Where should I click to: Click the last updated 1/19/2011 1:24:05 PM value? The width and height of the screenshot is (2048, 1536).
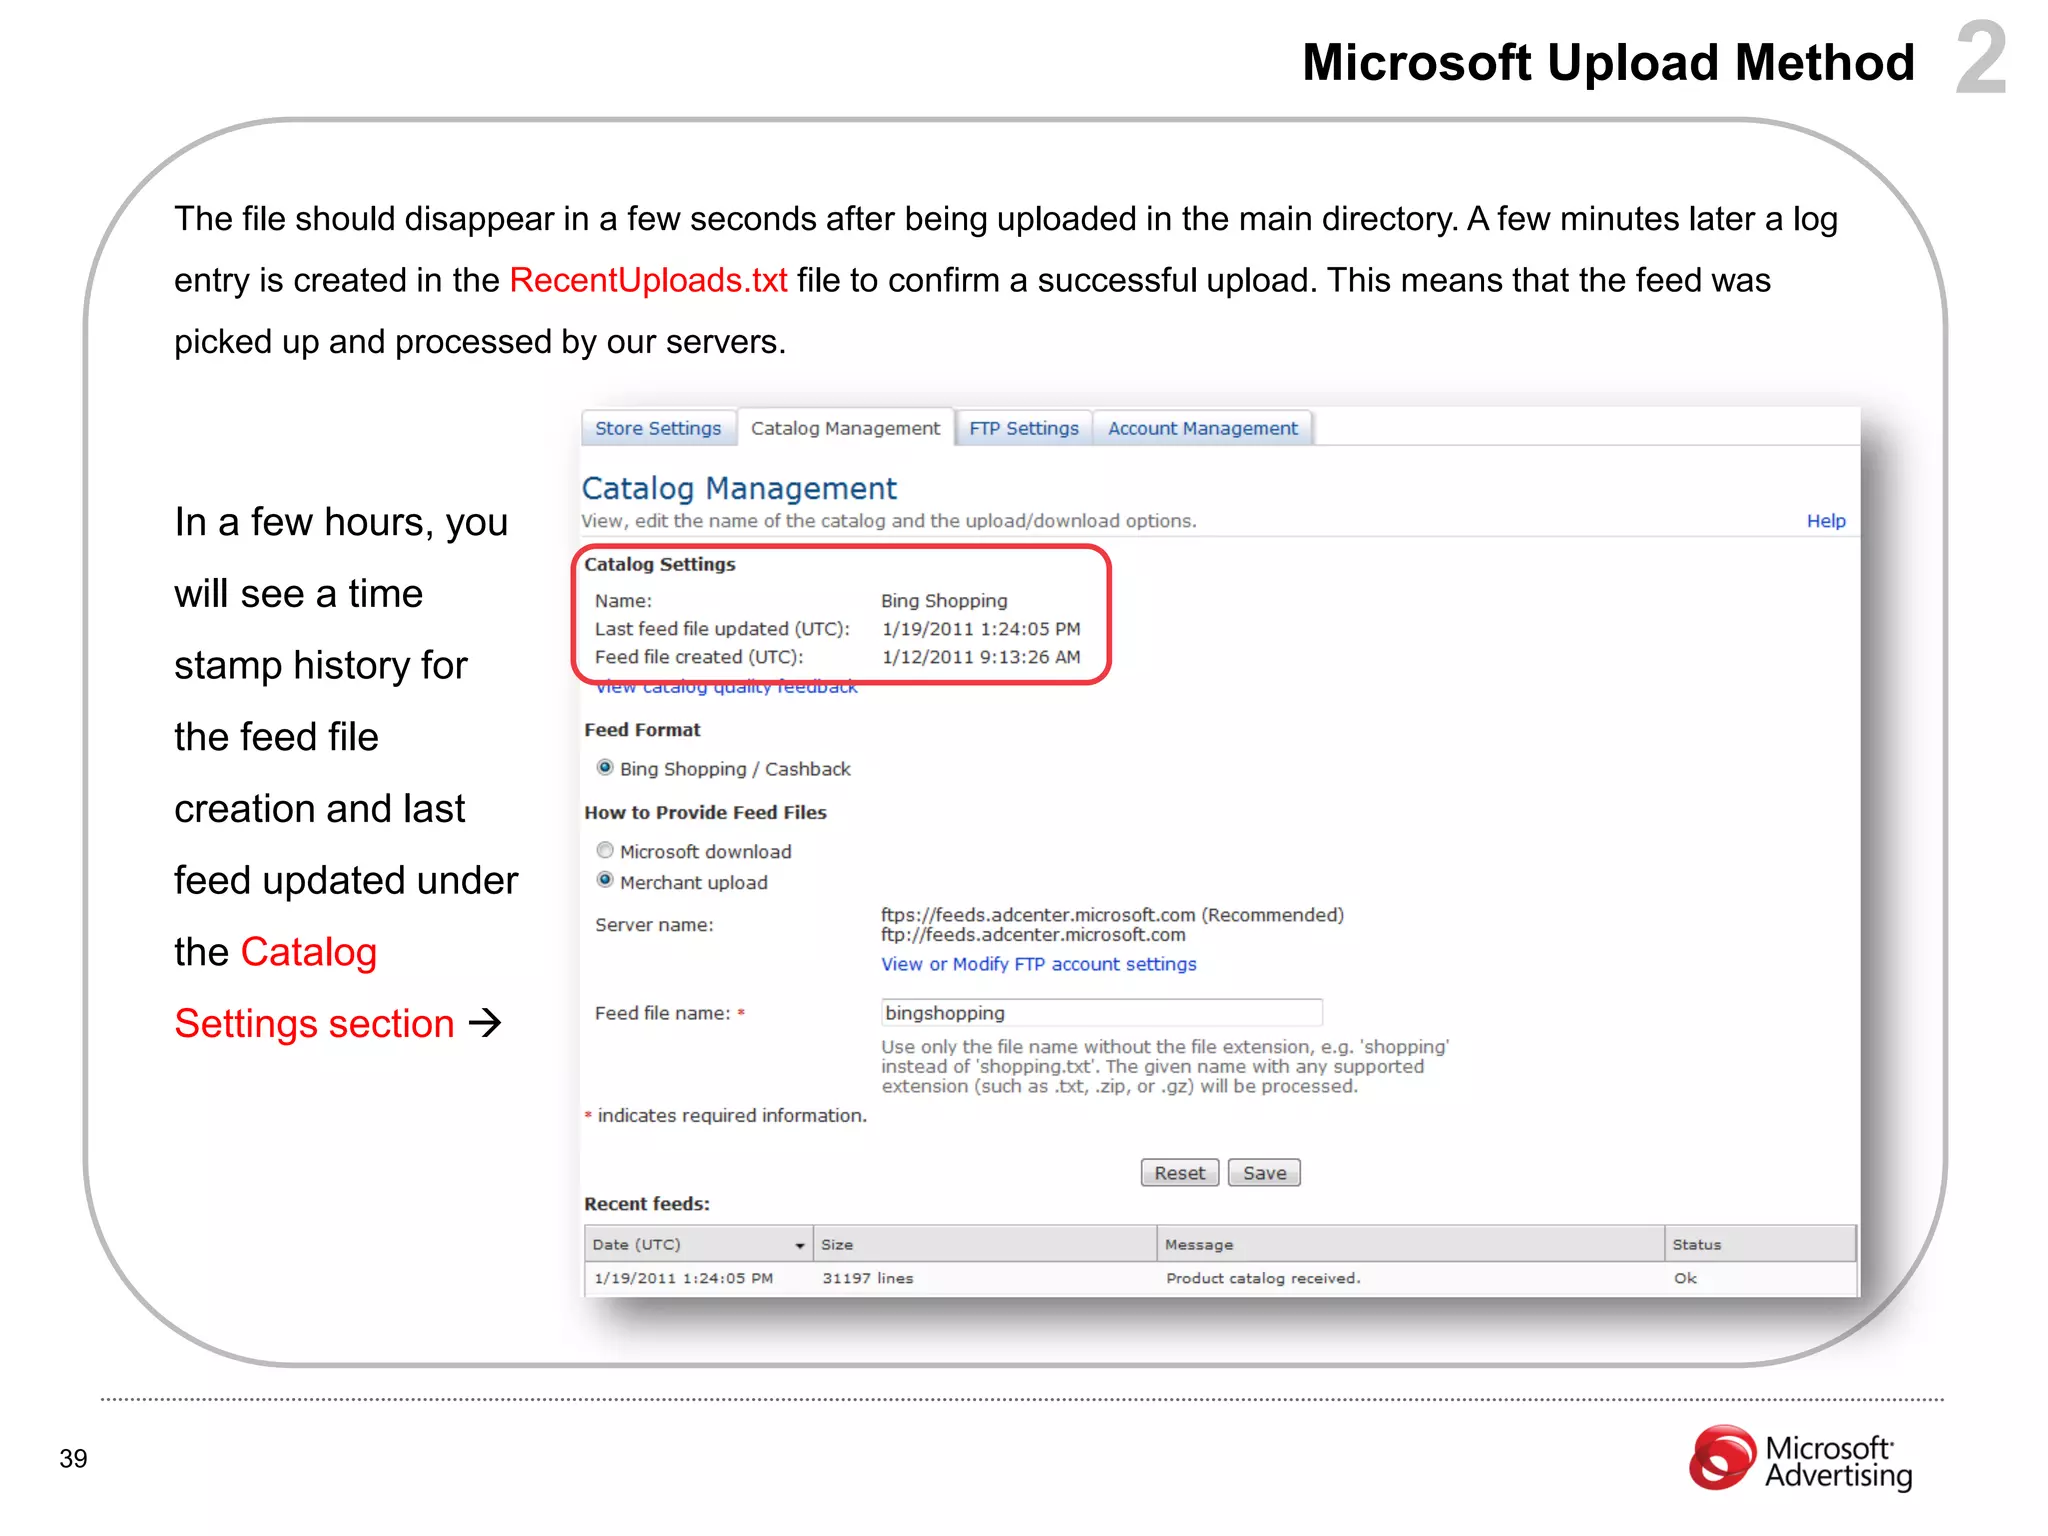click(x=981, y=629)
